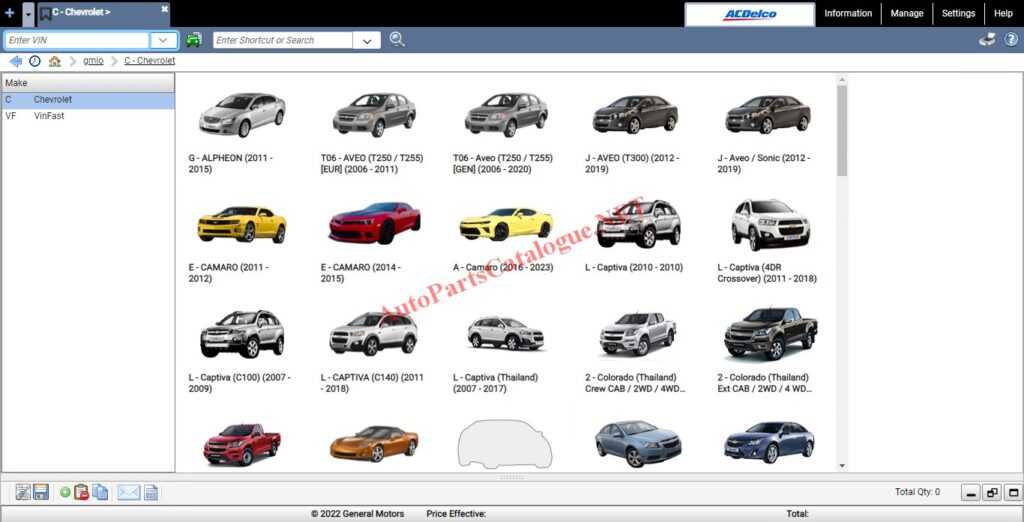
Task: Click the print icon
Action: coord(987,39)
